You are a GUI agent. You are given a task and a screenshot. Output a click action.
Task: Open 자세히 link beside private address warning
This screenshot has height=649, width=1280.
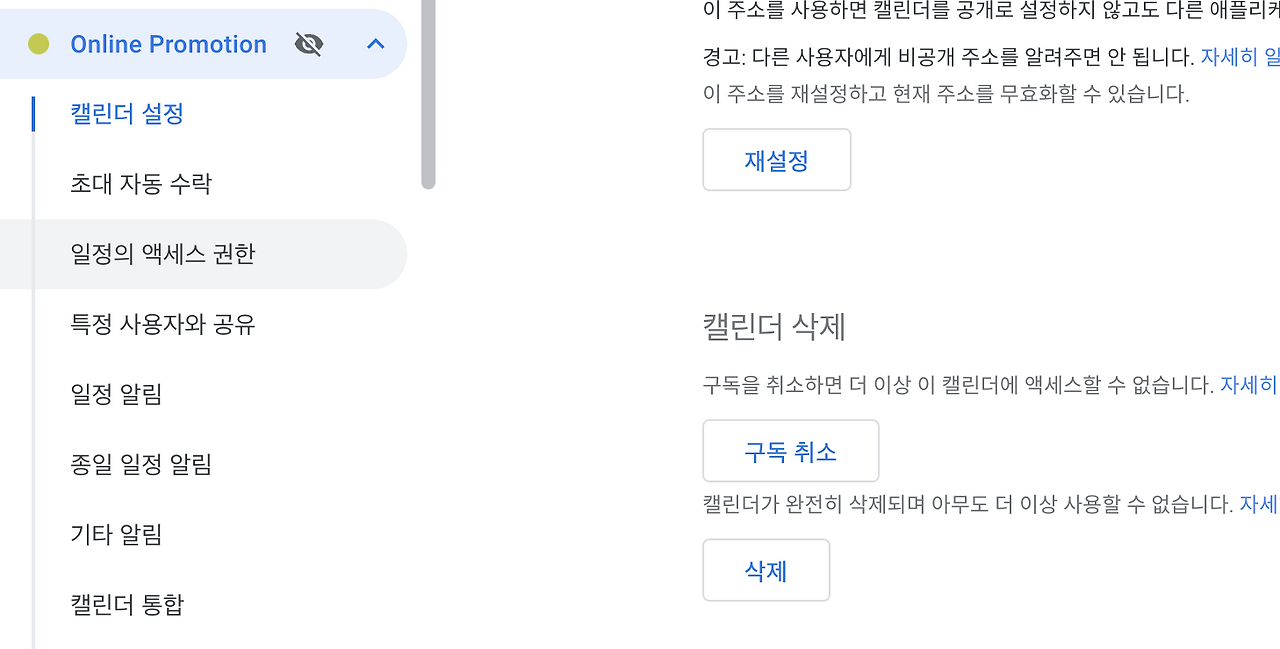pos(1240,57)
